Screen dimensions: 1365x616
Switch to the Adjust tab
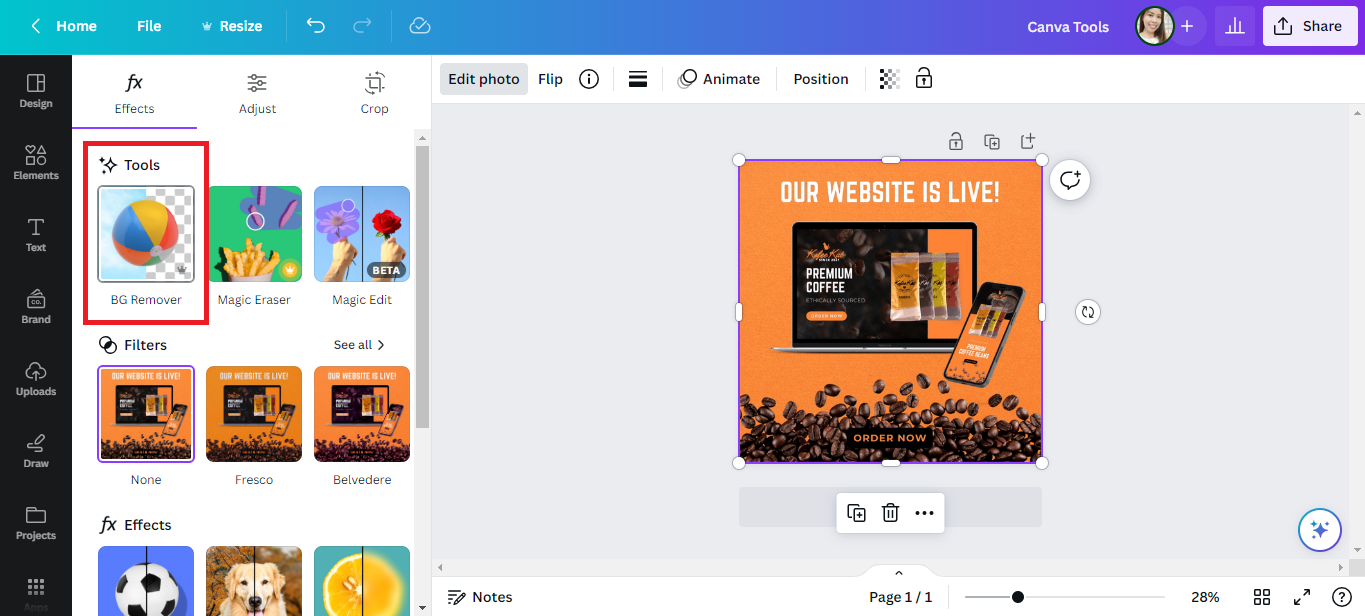point(257,93)
